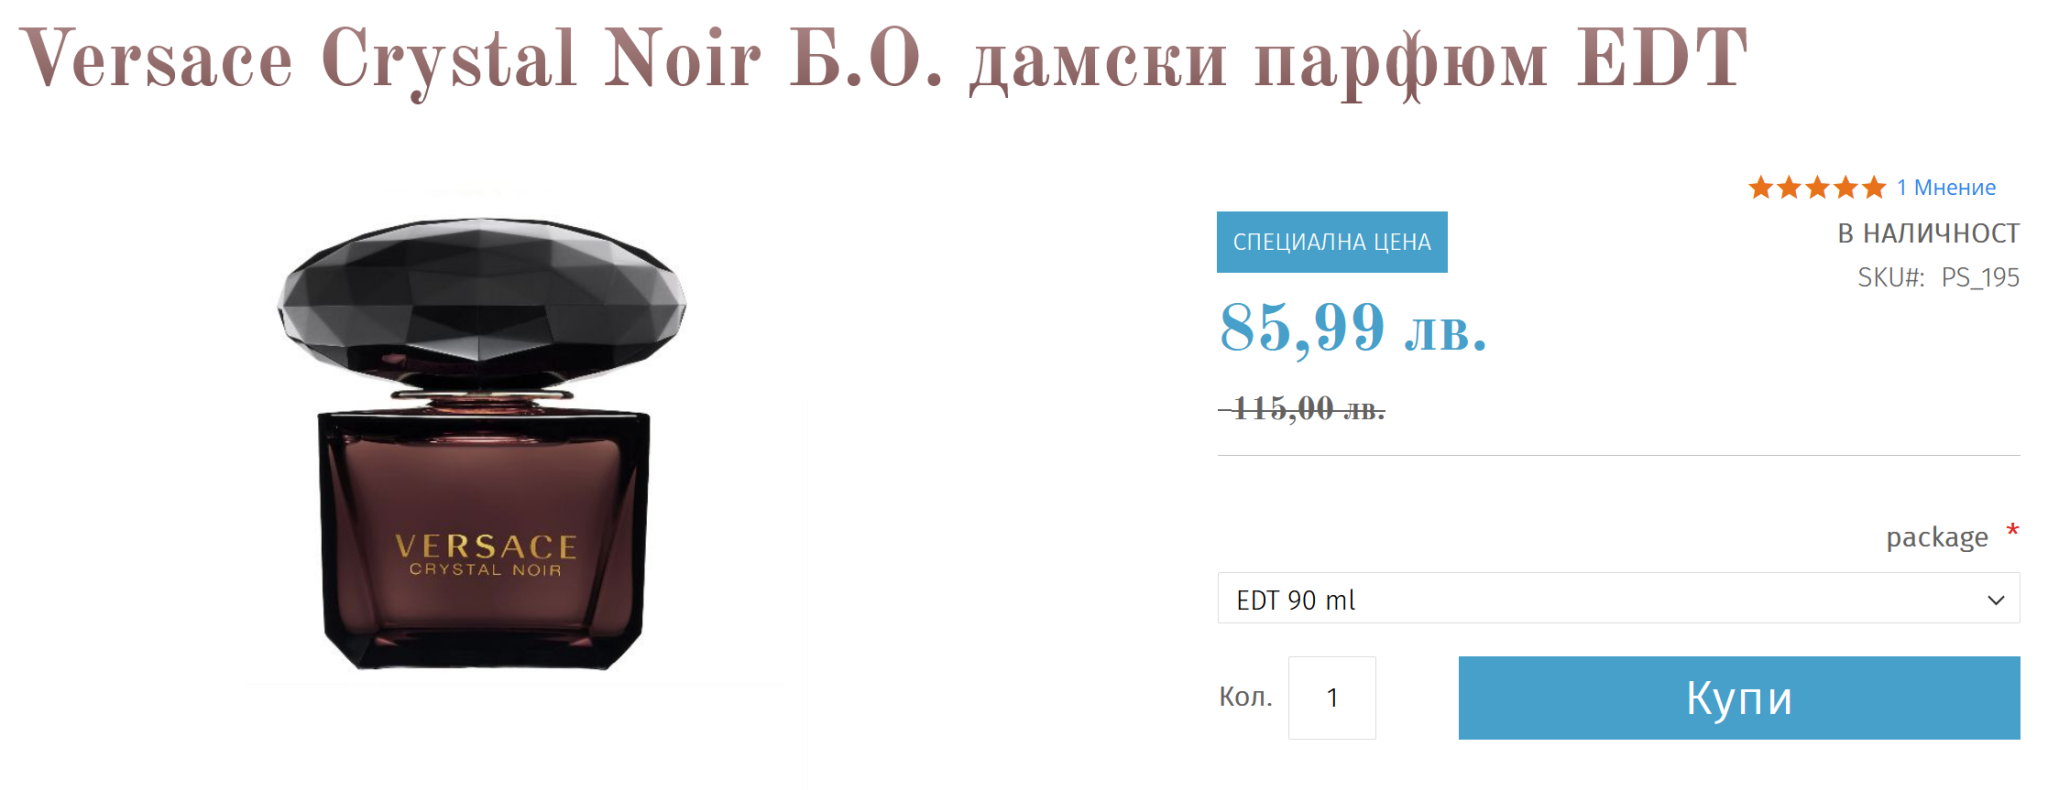2048x790 pixels.
Task: Add to cart with the 'Купи' button
Action: click(x=1739, y=698)
